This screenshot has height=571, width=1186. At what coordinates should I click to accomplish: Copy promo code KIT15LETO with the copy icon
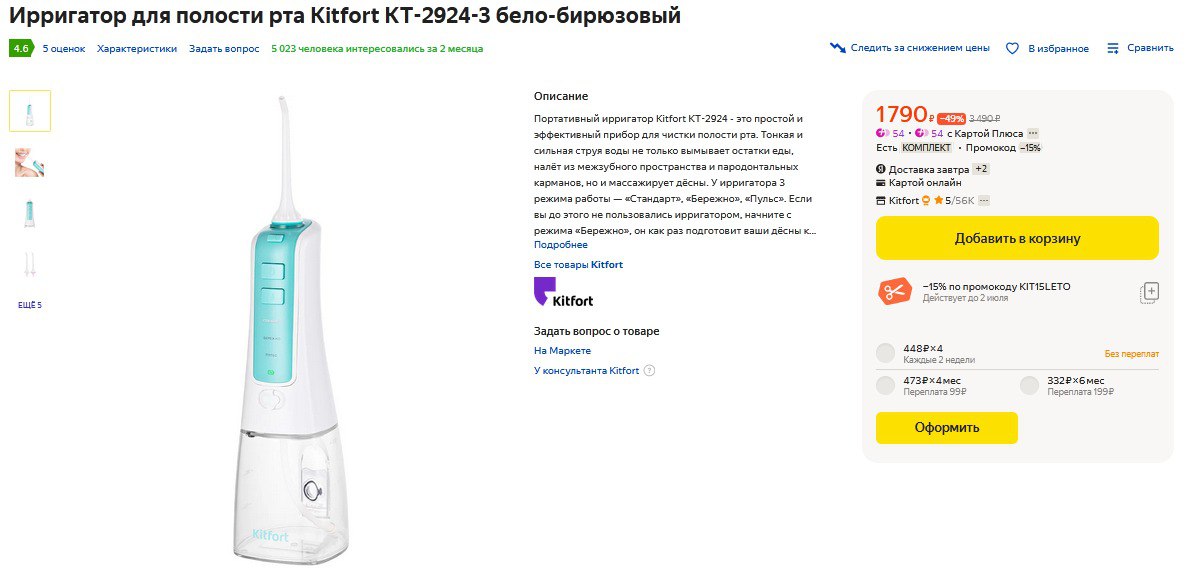(1150, 292)
